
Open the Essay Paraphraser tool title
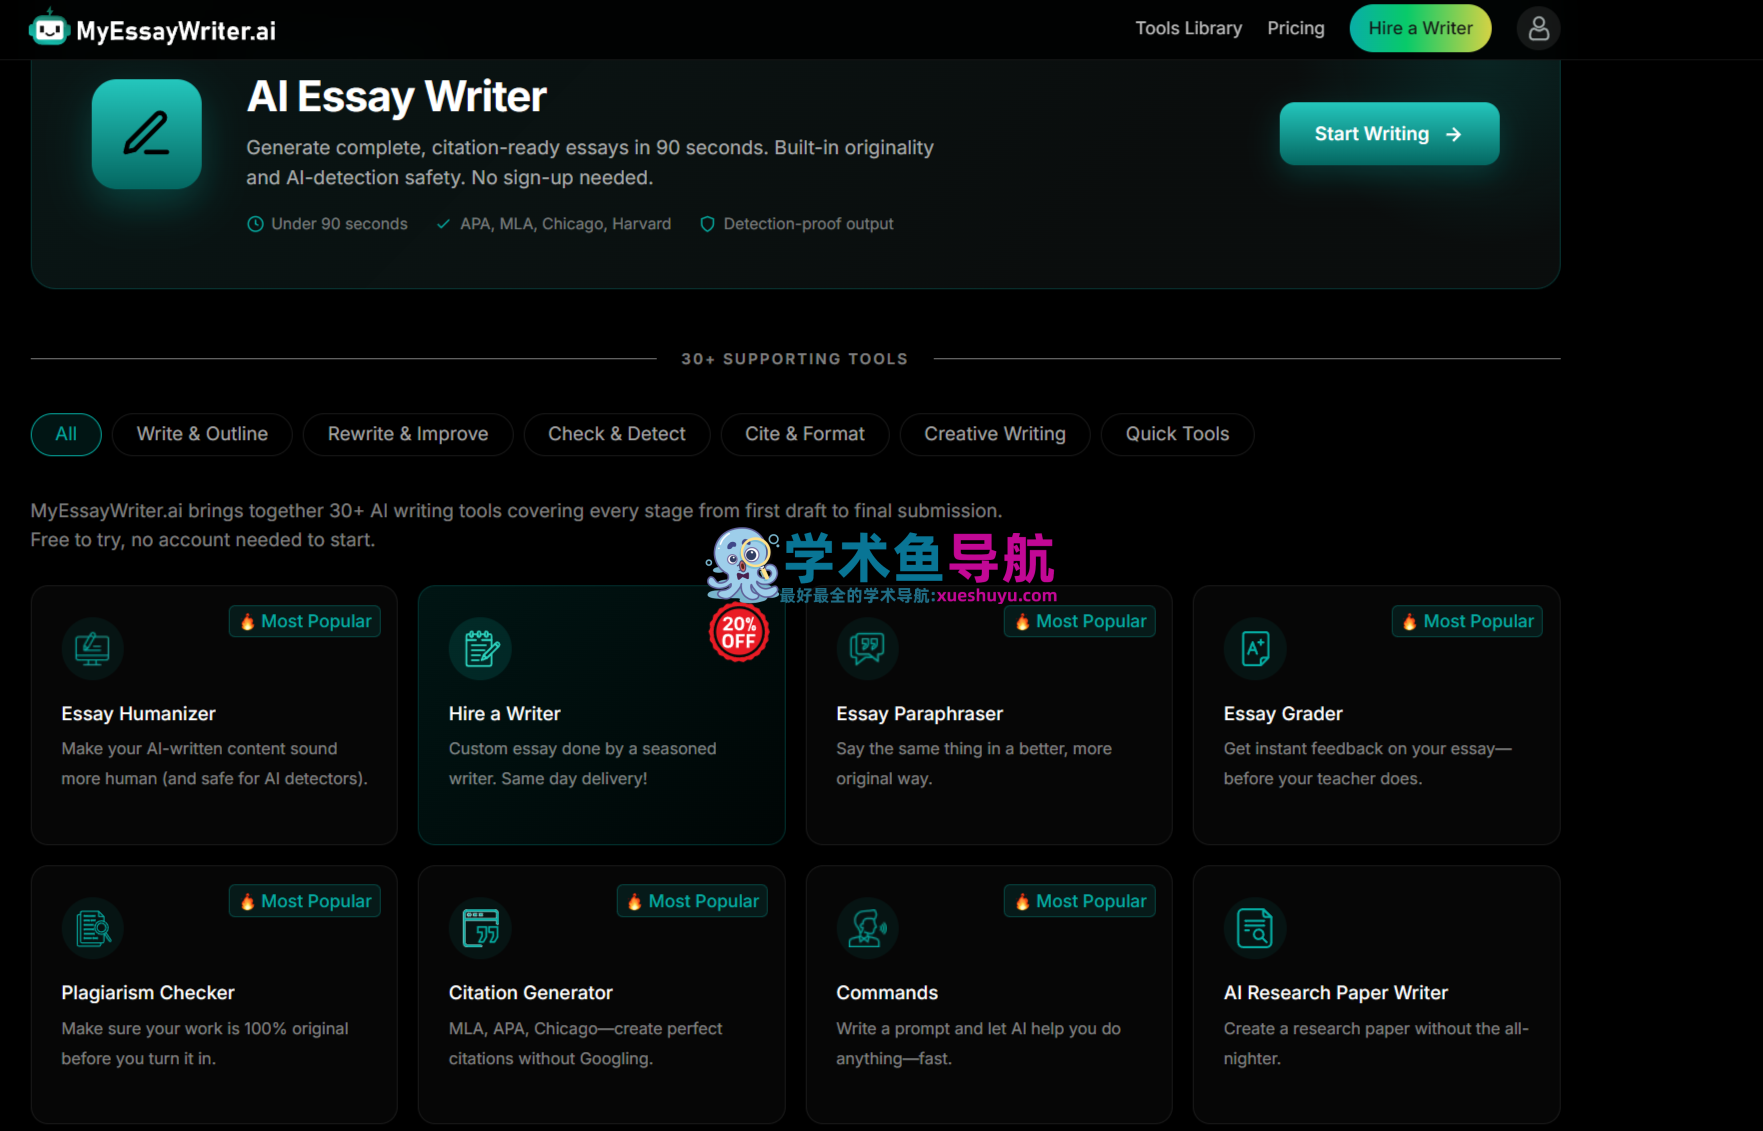pyautogui.click(x=919, y=714)
